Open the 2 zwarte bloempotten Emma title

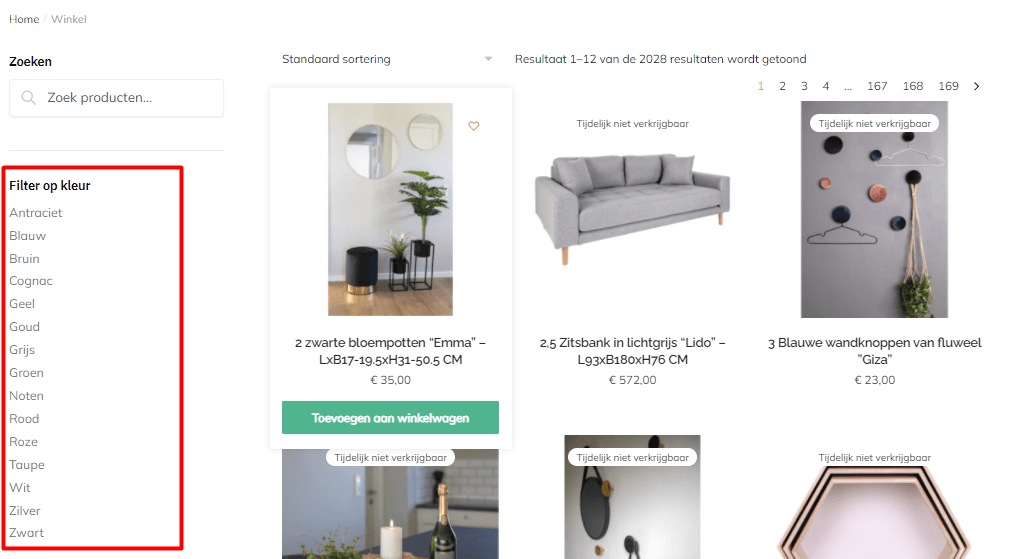390,351
